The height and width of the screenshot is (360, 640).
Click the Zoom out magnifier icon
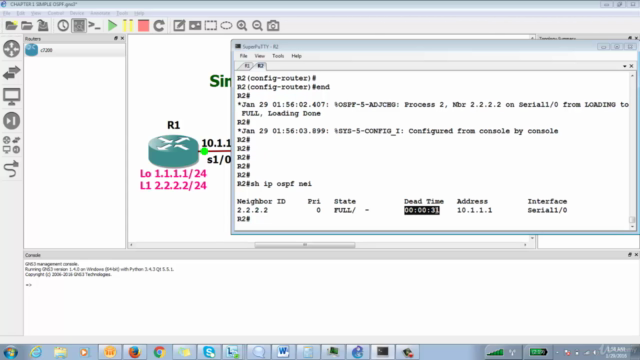[x=257, y=26]
